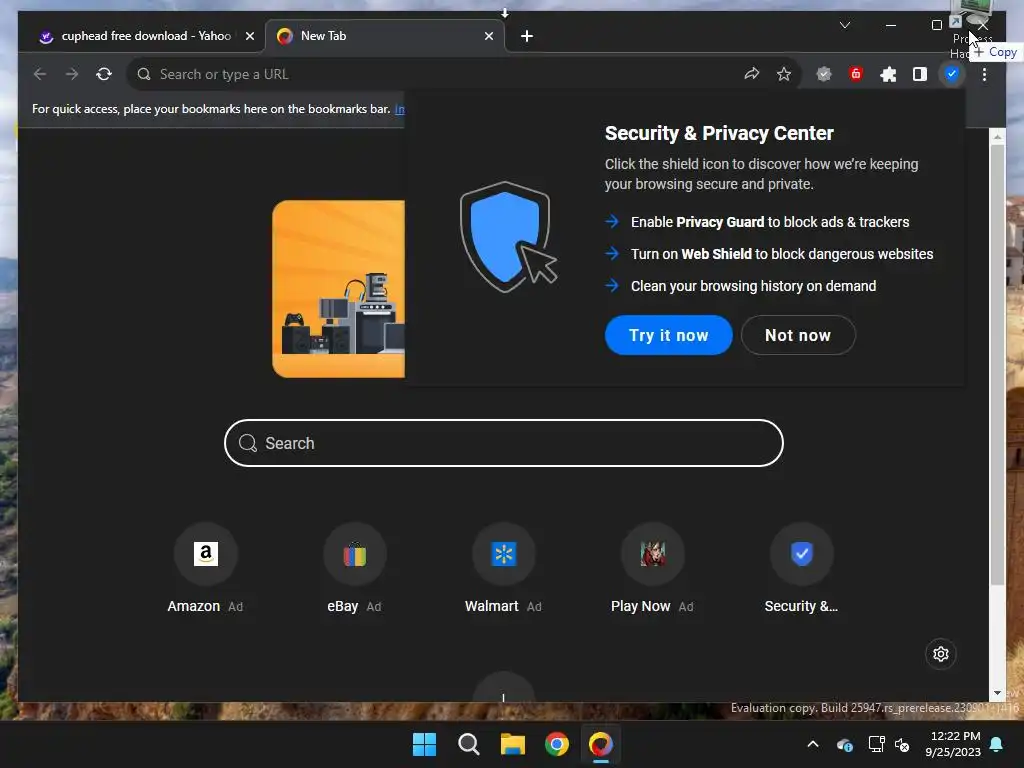Open the Windows Start menu
The width and height of the screenshot is (1024, 768).
point(424,744)
